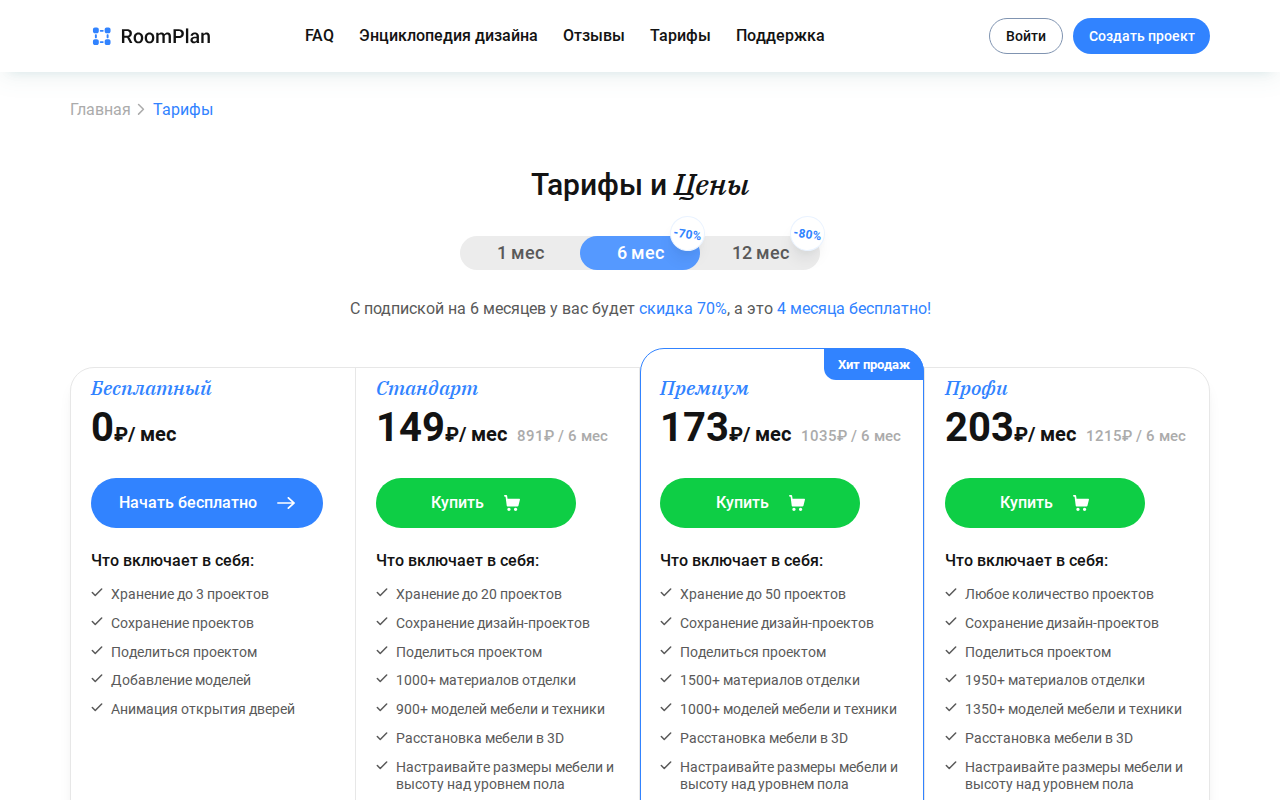Click the arrow icon in Начать бесплатно button
This screenshot has width=1280, height=800.
[x=286, y=503]
